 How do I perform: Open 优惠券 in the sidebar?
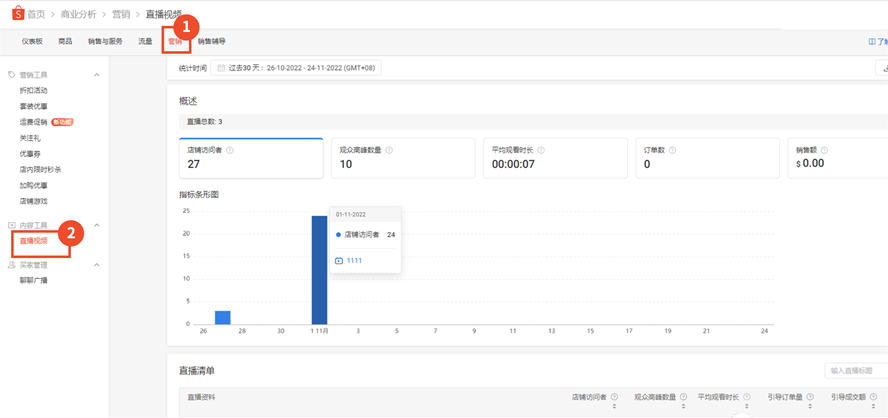click(30, 153)
